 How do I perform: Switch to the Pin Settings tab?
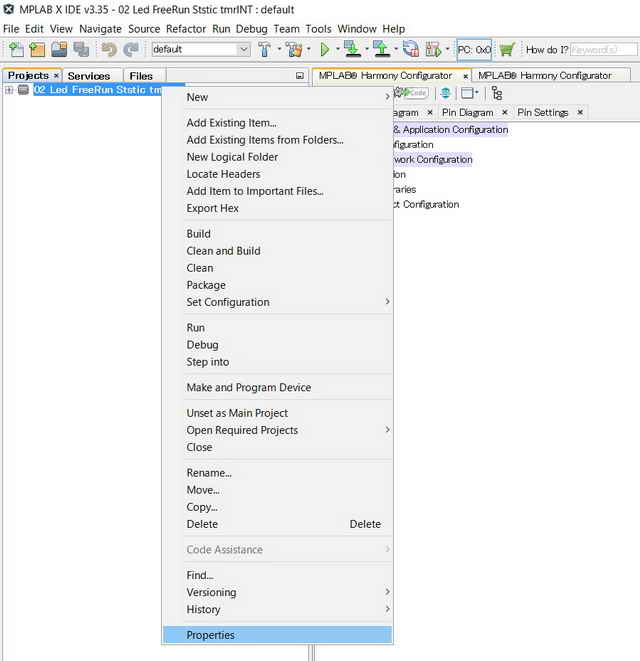[x=543, y=113]
